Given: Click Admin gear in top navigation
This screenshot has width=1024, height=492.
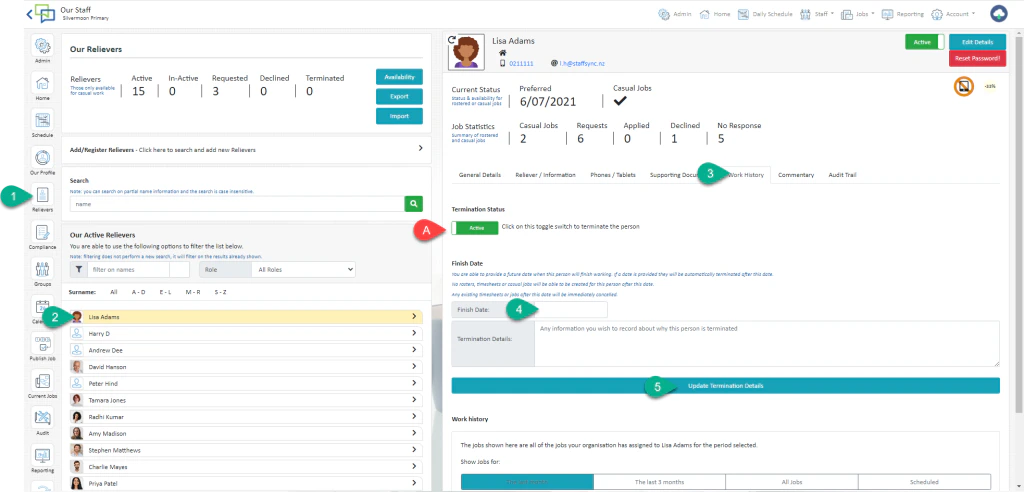Looking at the screenshot, I should [675, 14].
